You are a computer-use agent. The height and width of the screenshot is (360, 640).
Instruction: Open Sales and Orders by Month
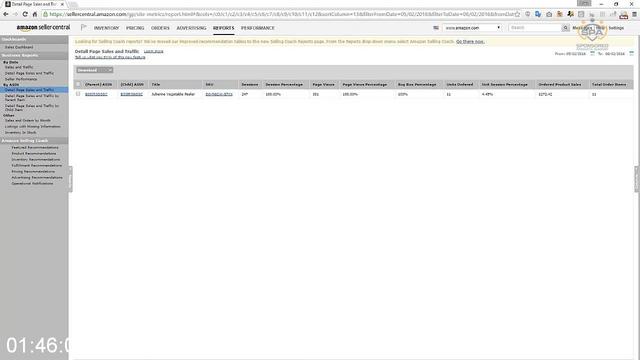[x=28, y=120]
